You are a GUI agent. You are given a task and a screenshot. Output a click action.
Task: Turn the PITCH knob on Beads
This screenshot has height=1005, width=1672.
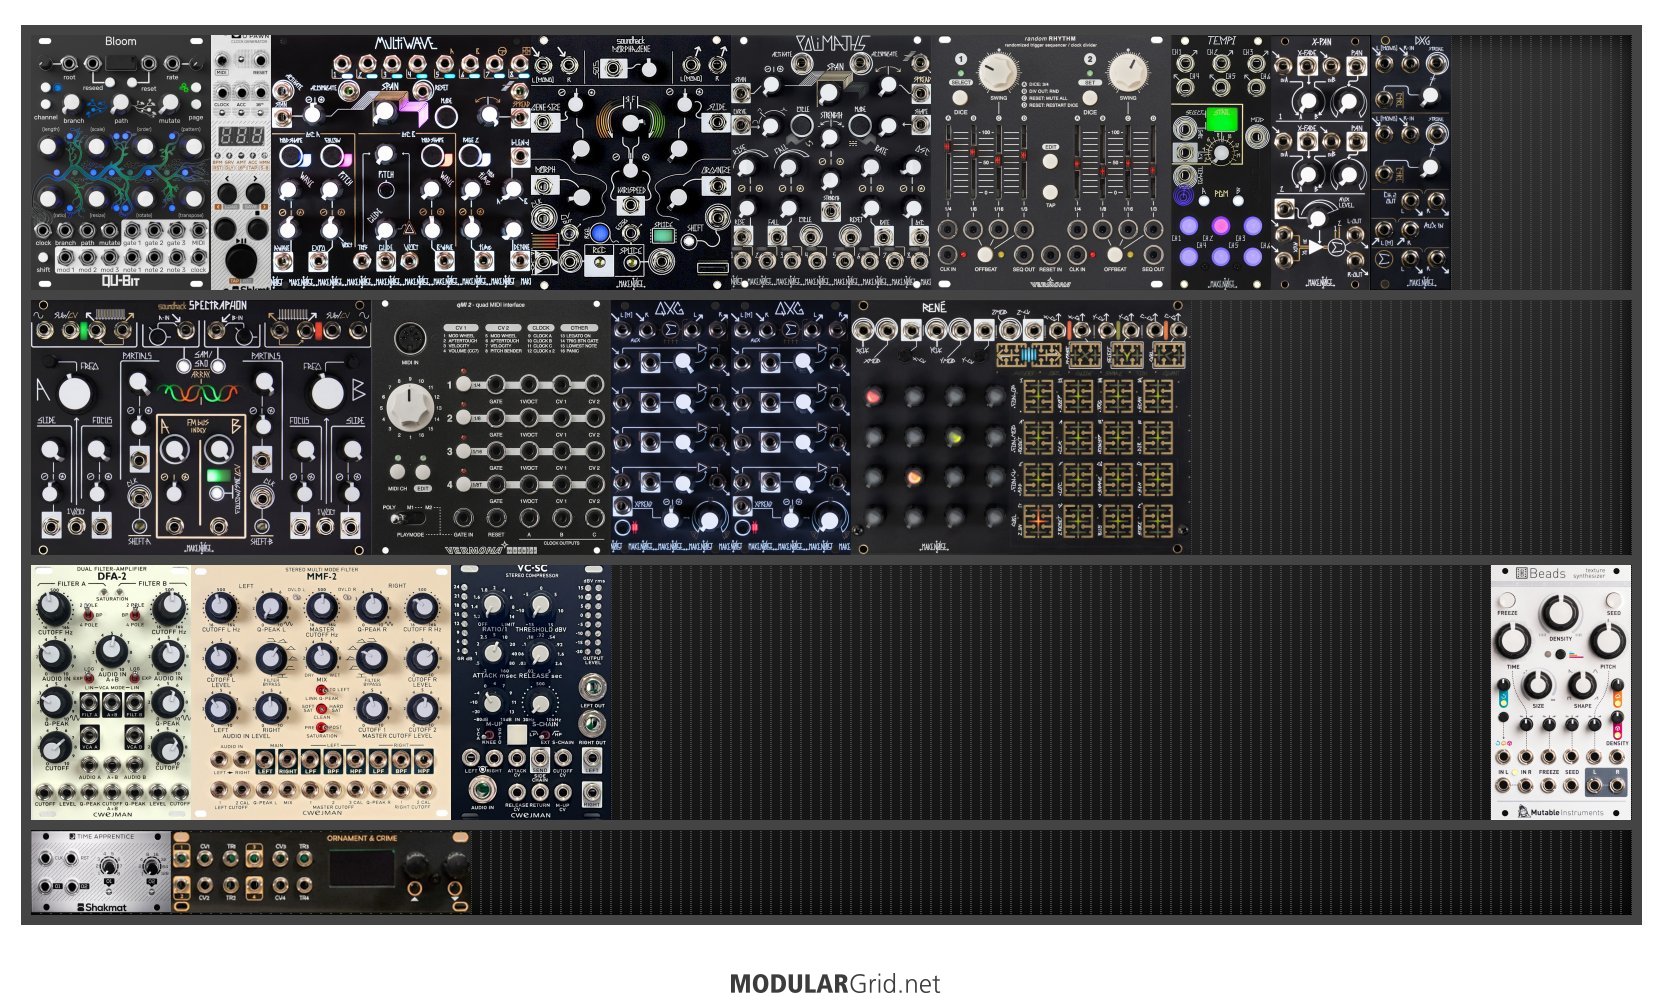(x=1607, y=640)
